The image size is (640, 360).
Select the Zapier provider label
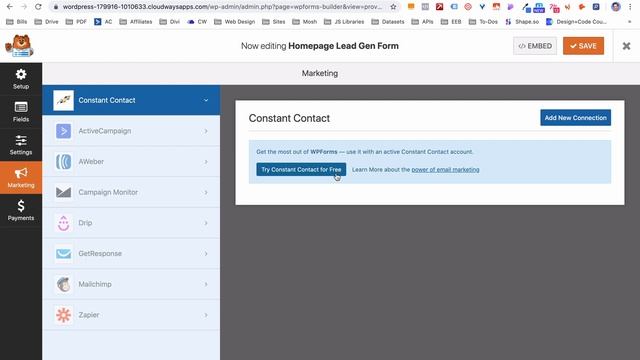pyautogui.click(x=89, y=315)
